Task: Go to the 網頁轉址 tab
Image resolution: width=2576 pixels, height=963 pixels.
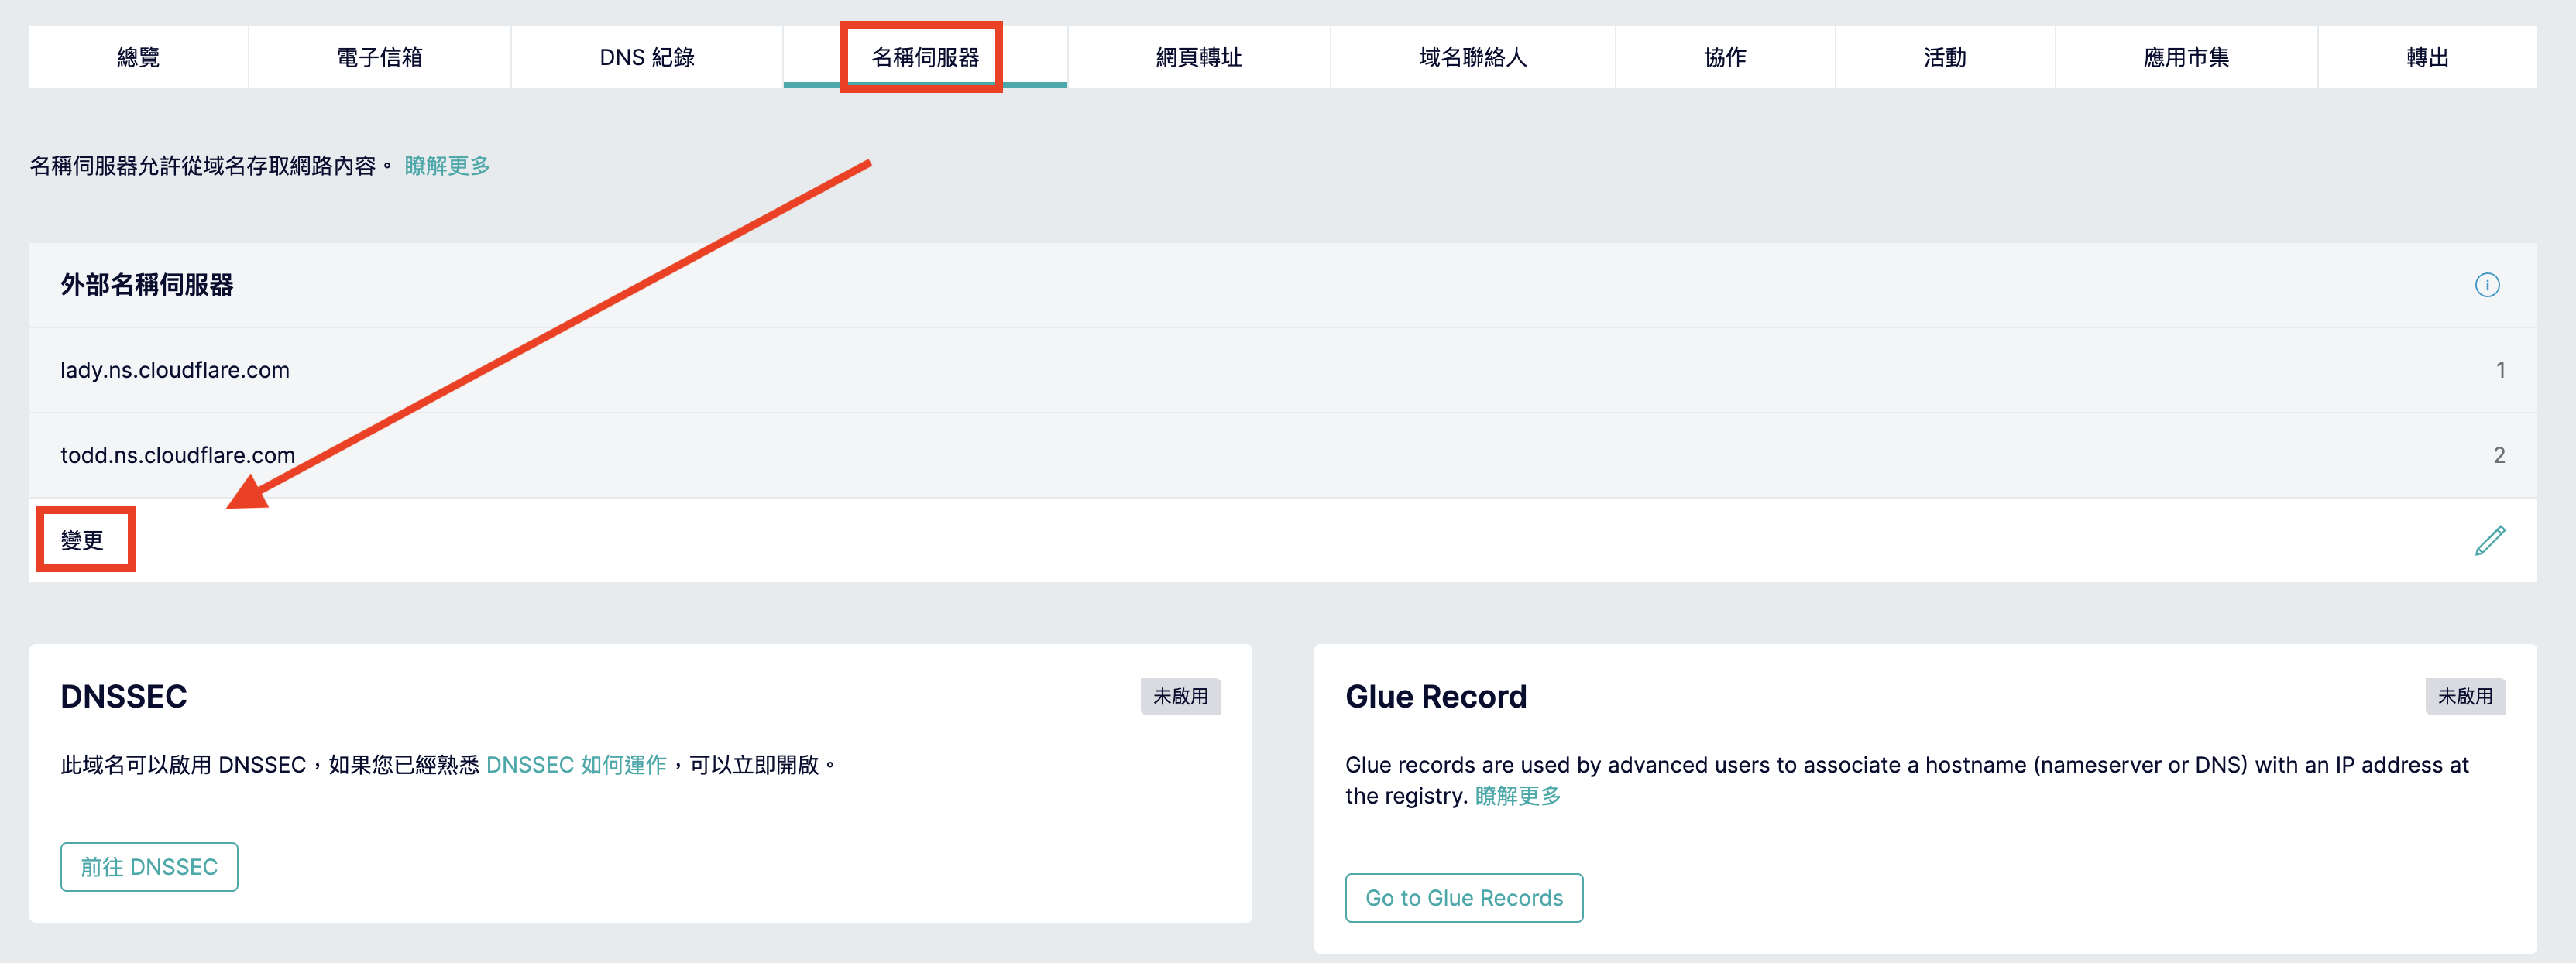Action: click(x=1198, y=58)
